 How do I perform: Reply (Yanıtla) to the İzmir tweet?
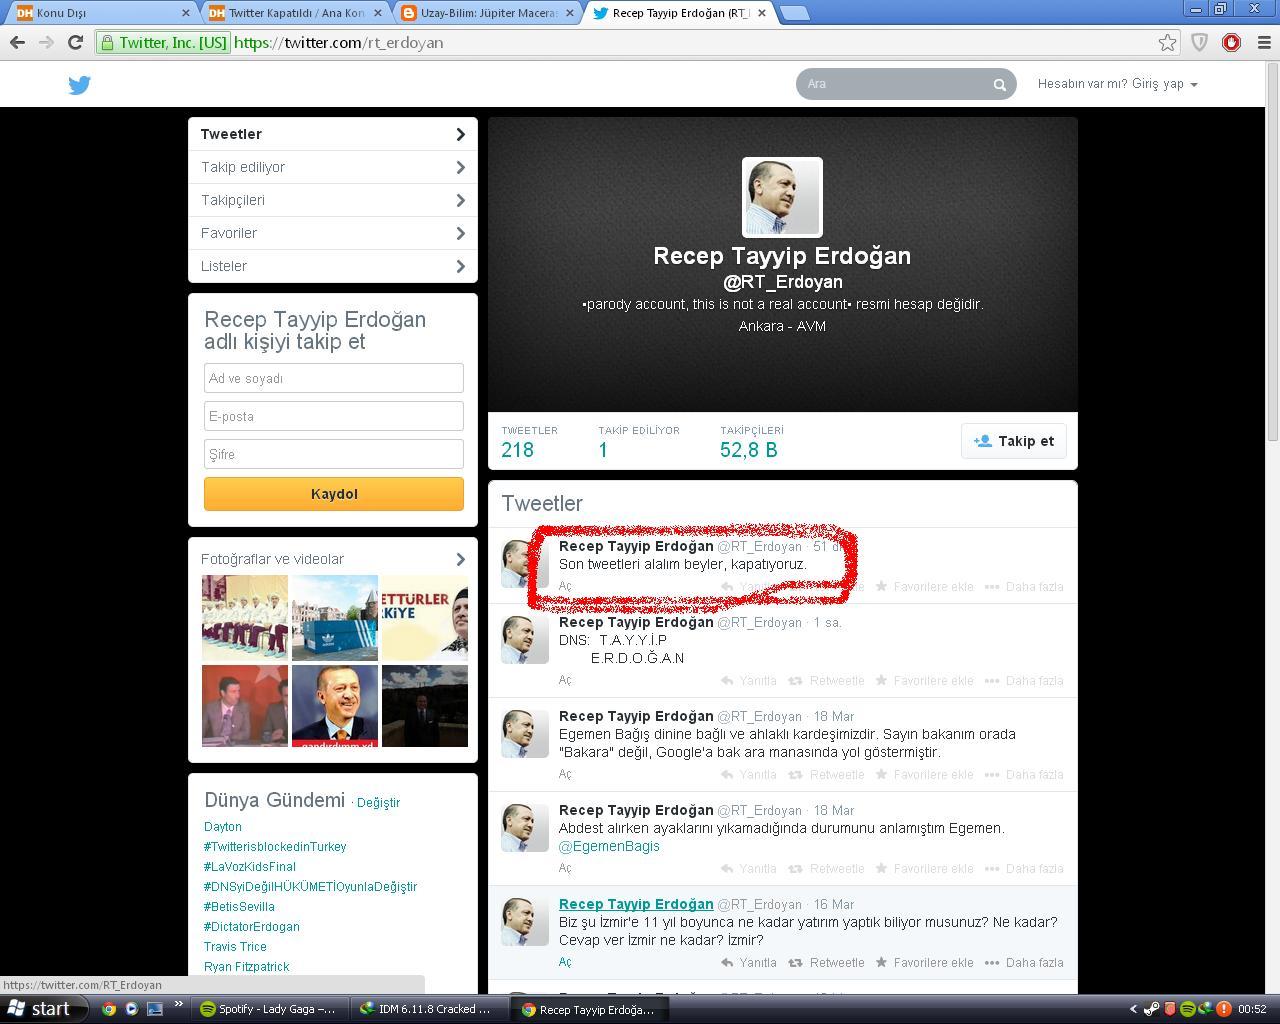pos(749,963)
